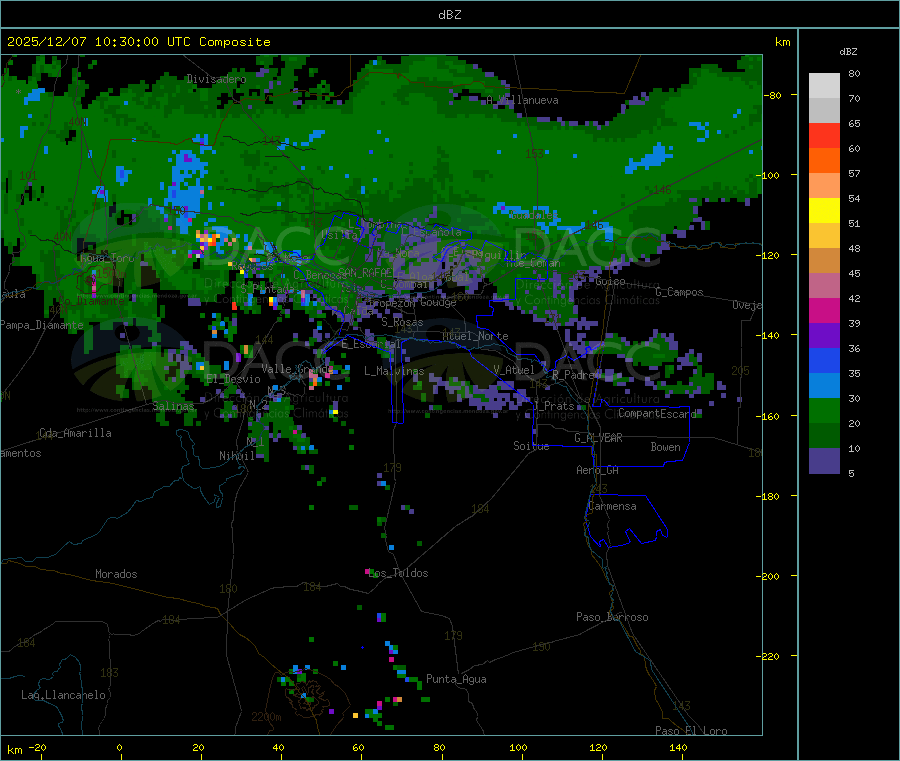The height and width of the screenshot is (761, 900).
Task: Click the A_Villanueva place label
Action: pyautogui.click(x=522, y=100)
